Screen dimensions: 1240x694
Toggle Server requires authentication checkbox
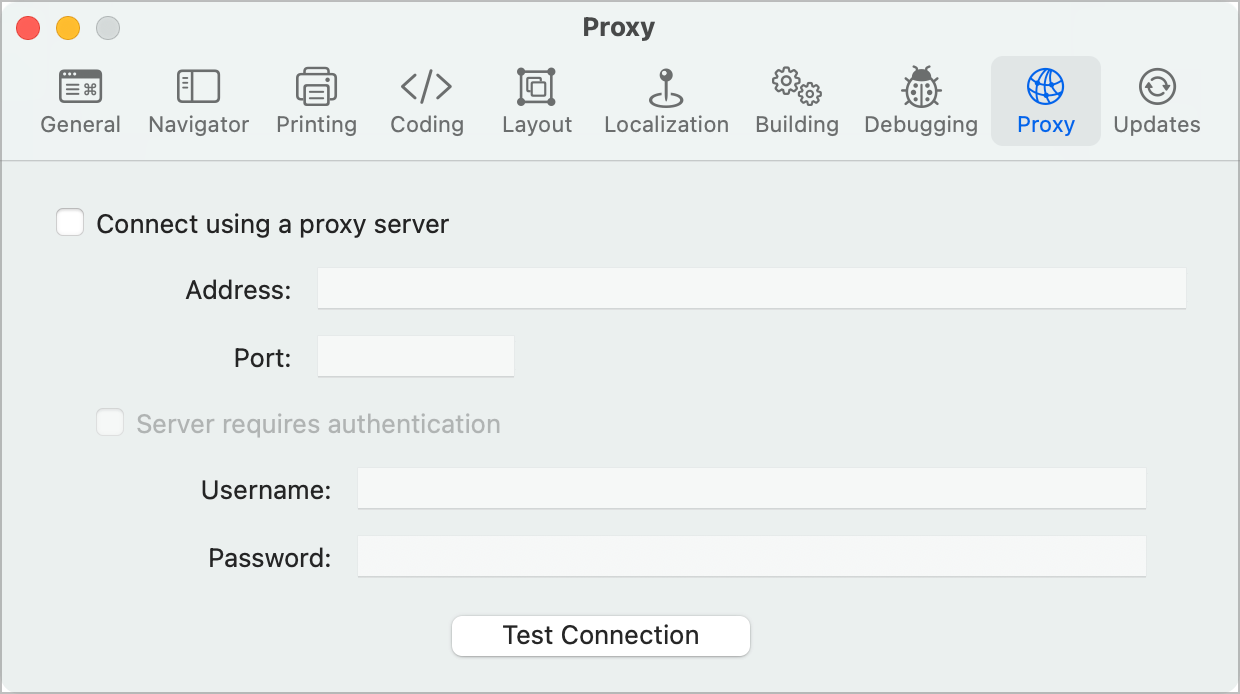[110, 423]
